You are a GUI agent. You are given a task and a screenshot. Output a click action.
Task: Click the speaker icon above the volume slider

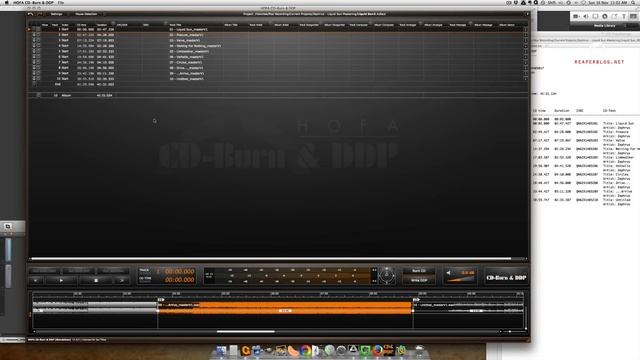(449, 272)
